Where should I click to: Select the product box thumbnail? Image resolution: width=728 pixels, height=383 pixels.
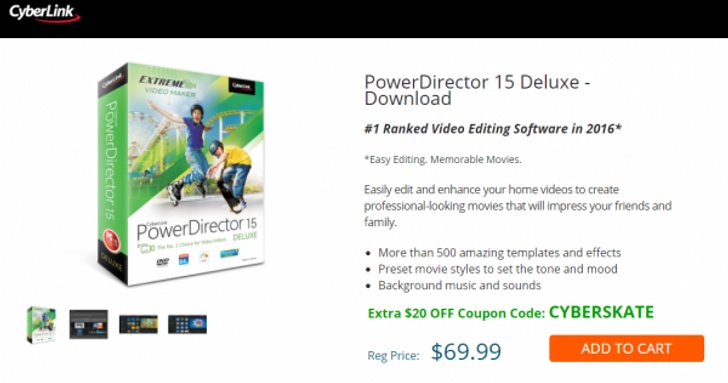pyautogui.click(x=41, y=325)
